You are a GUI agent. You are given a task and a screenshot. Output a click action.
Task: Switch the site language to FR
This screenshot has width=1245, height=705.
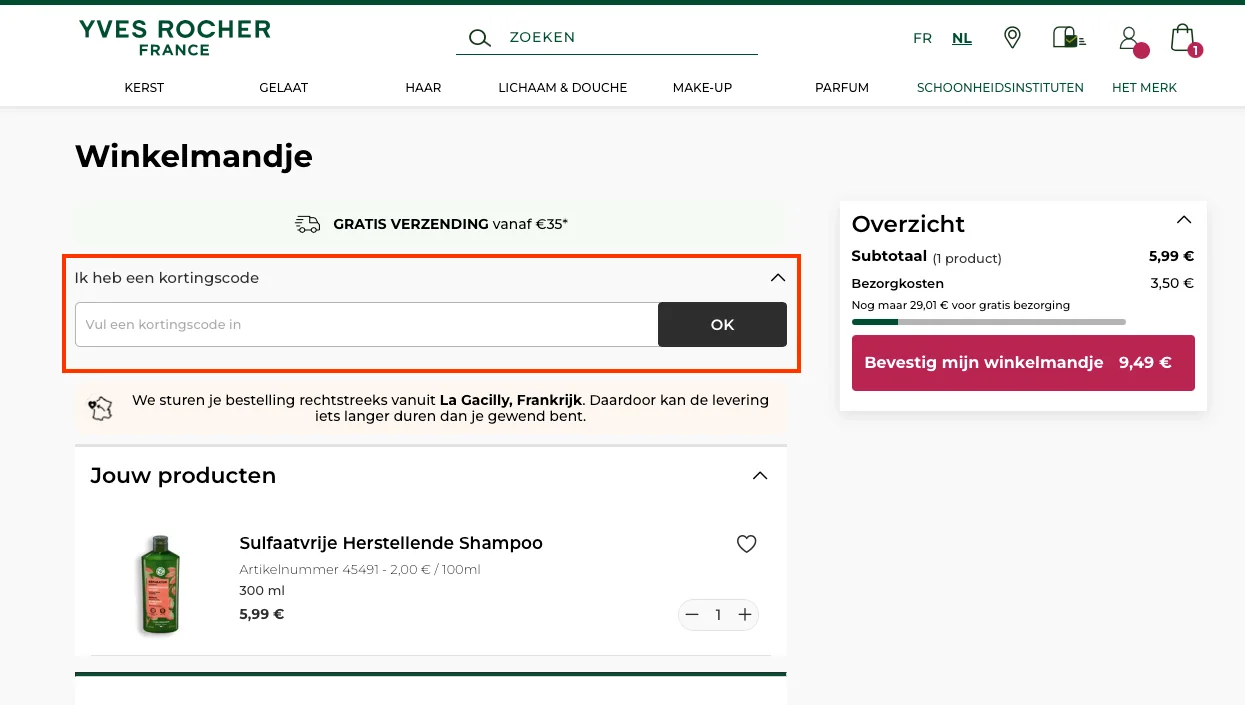coord(922,38)
